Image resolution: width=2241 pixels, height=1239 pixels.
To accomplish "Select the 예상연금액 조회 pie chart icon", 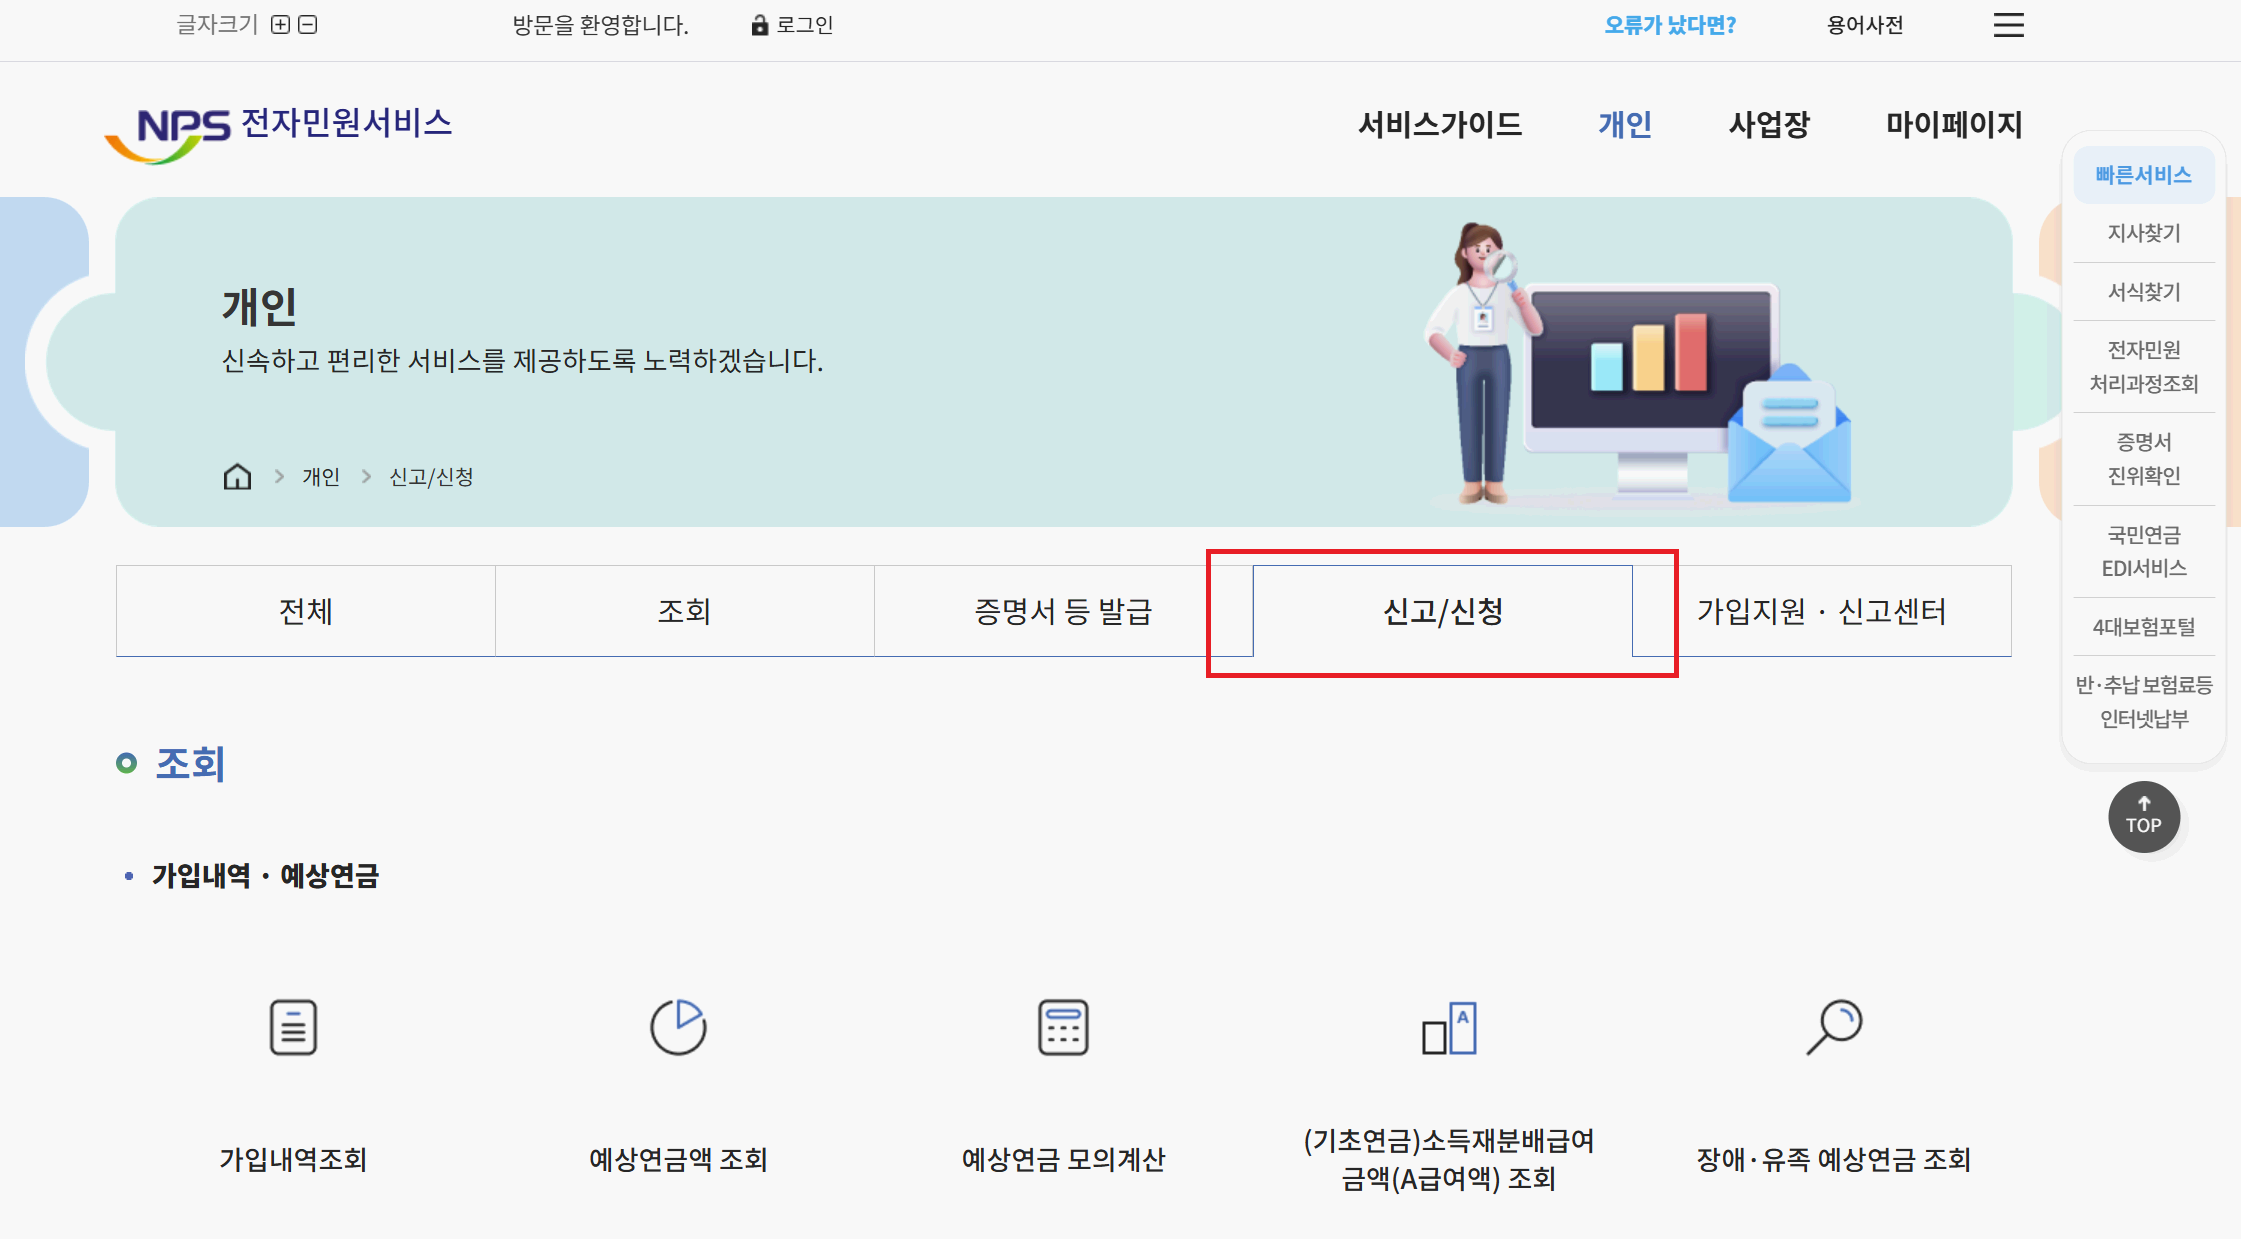I will click(x=678, y=1026).
